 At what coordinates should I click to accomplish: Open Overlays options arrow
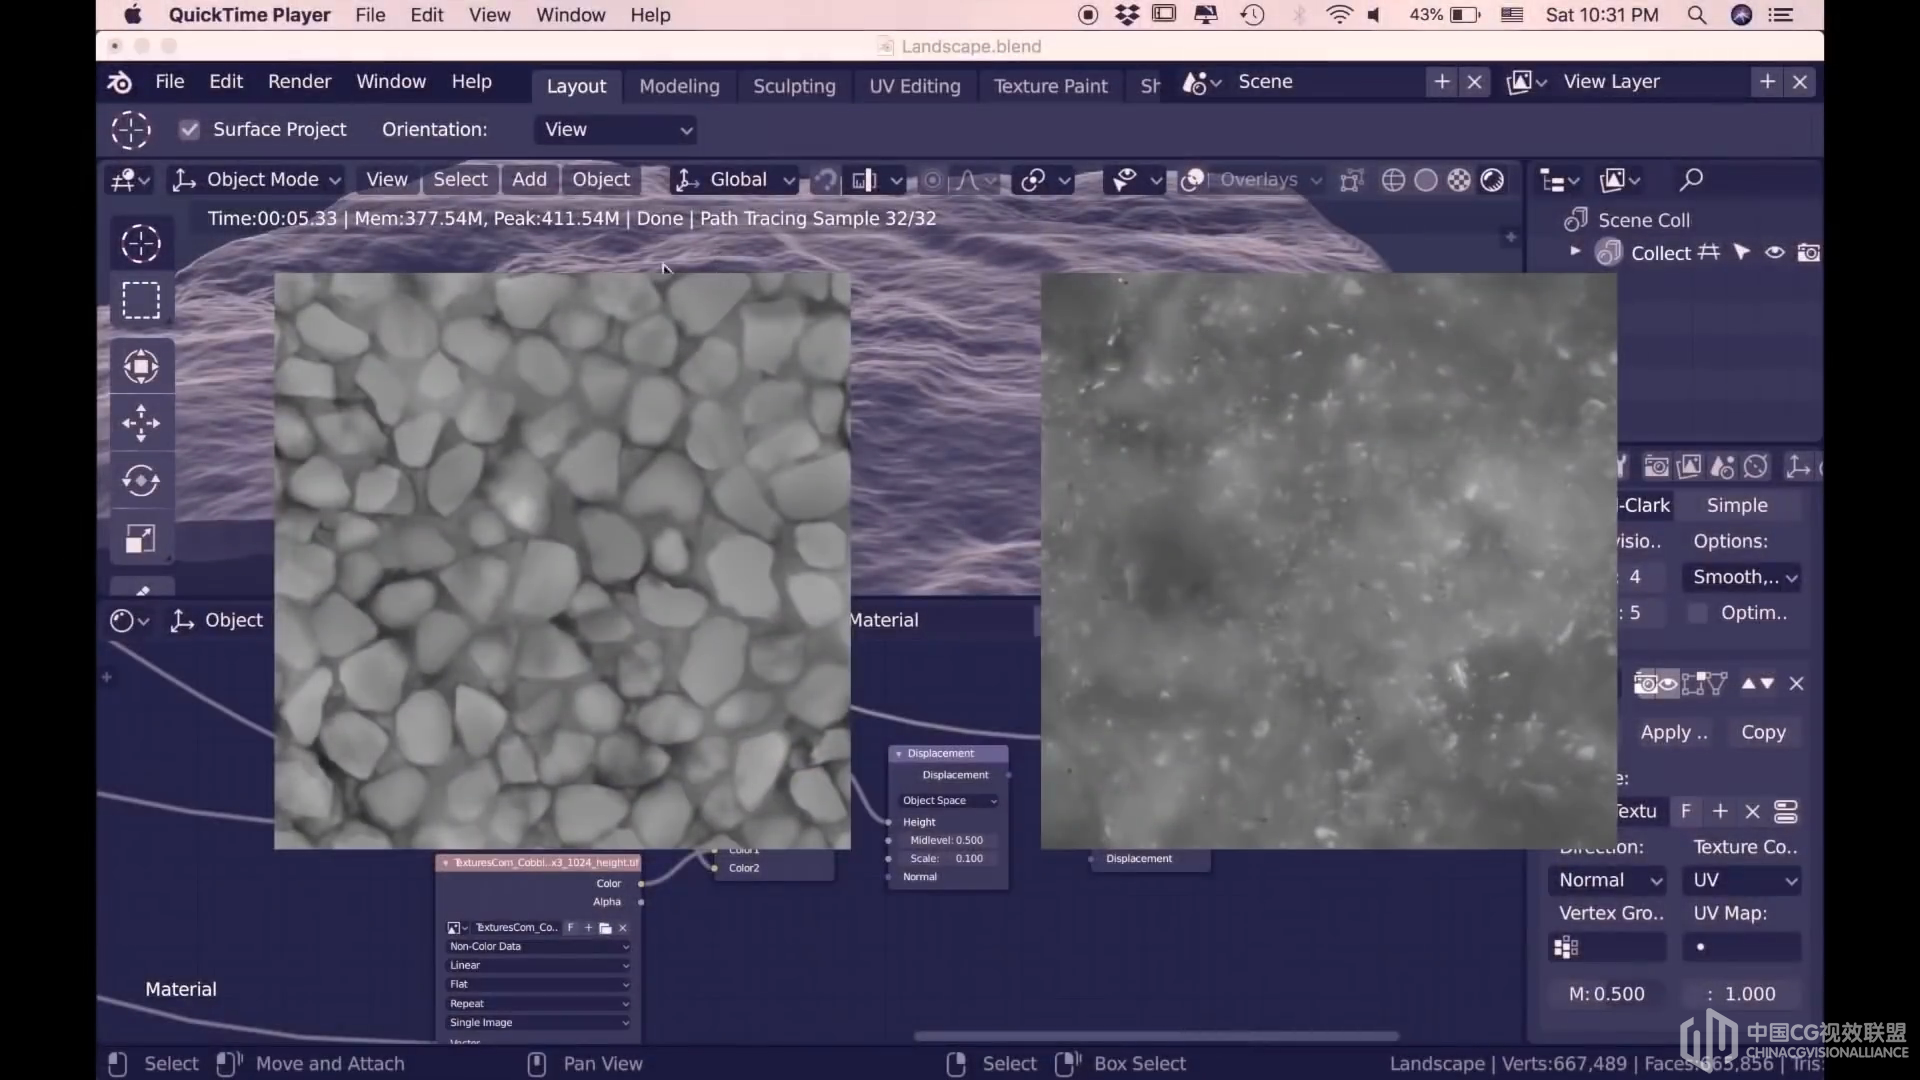coord(1316,180)
